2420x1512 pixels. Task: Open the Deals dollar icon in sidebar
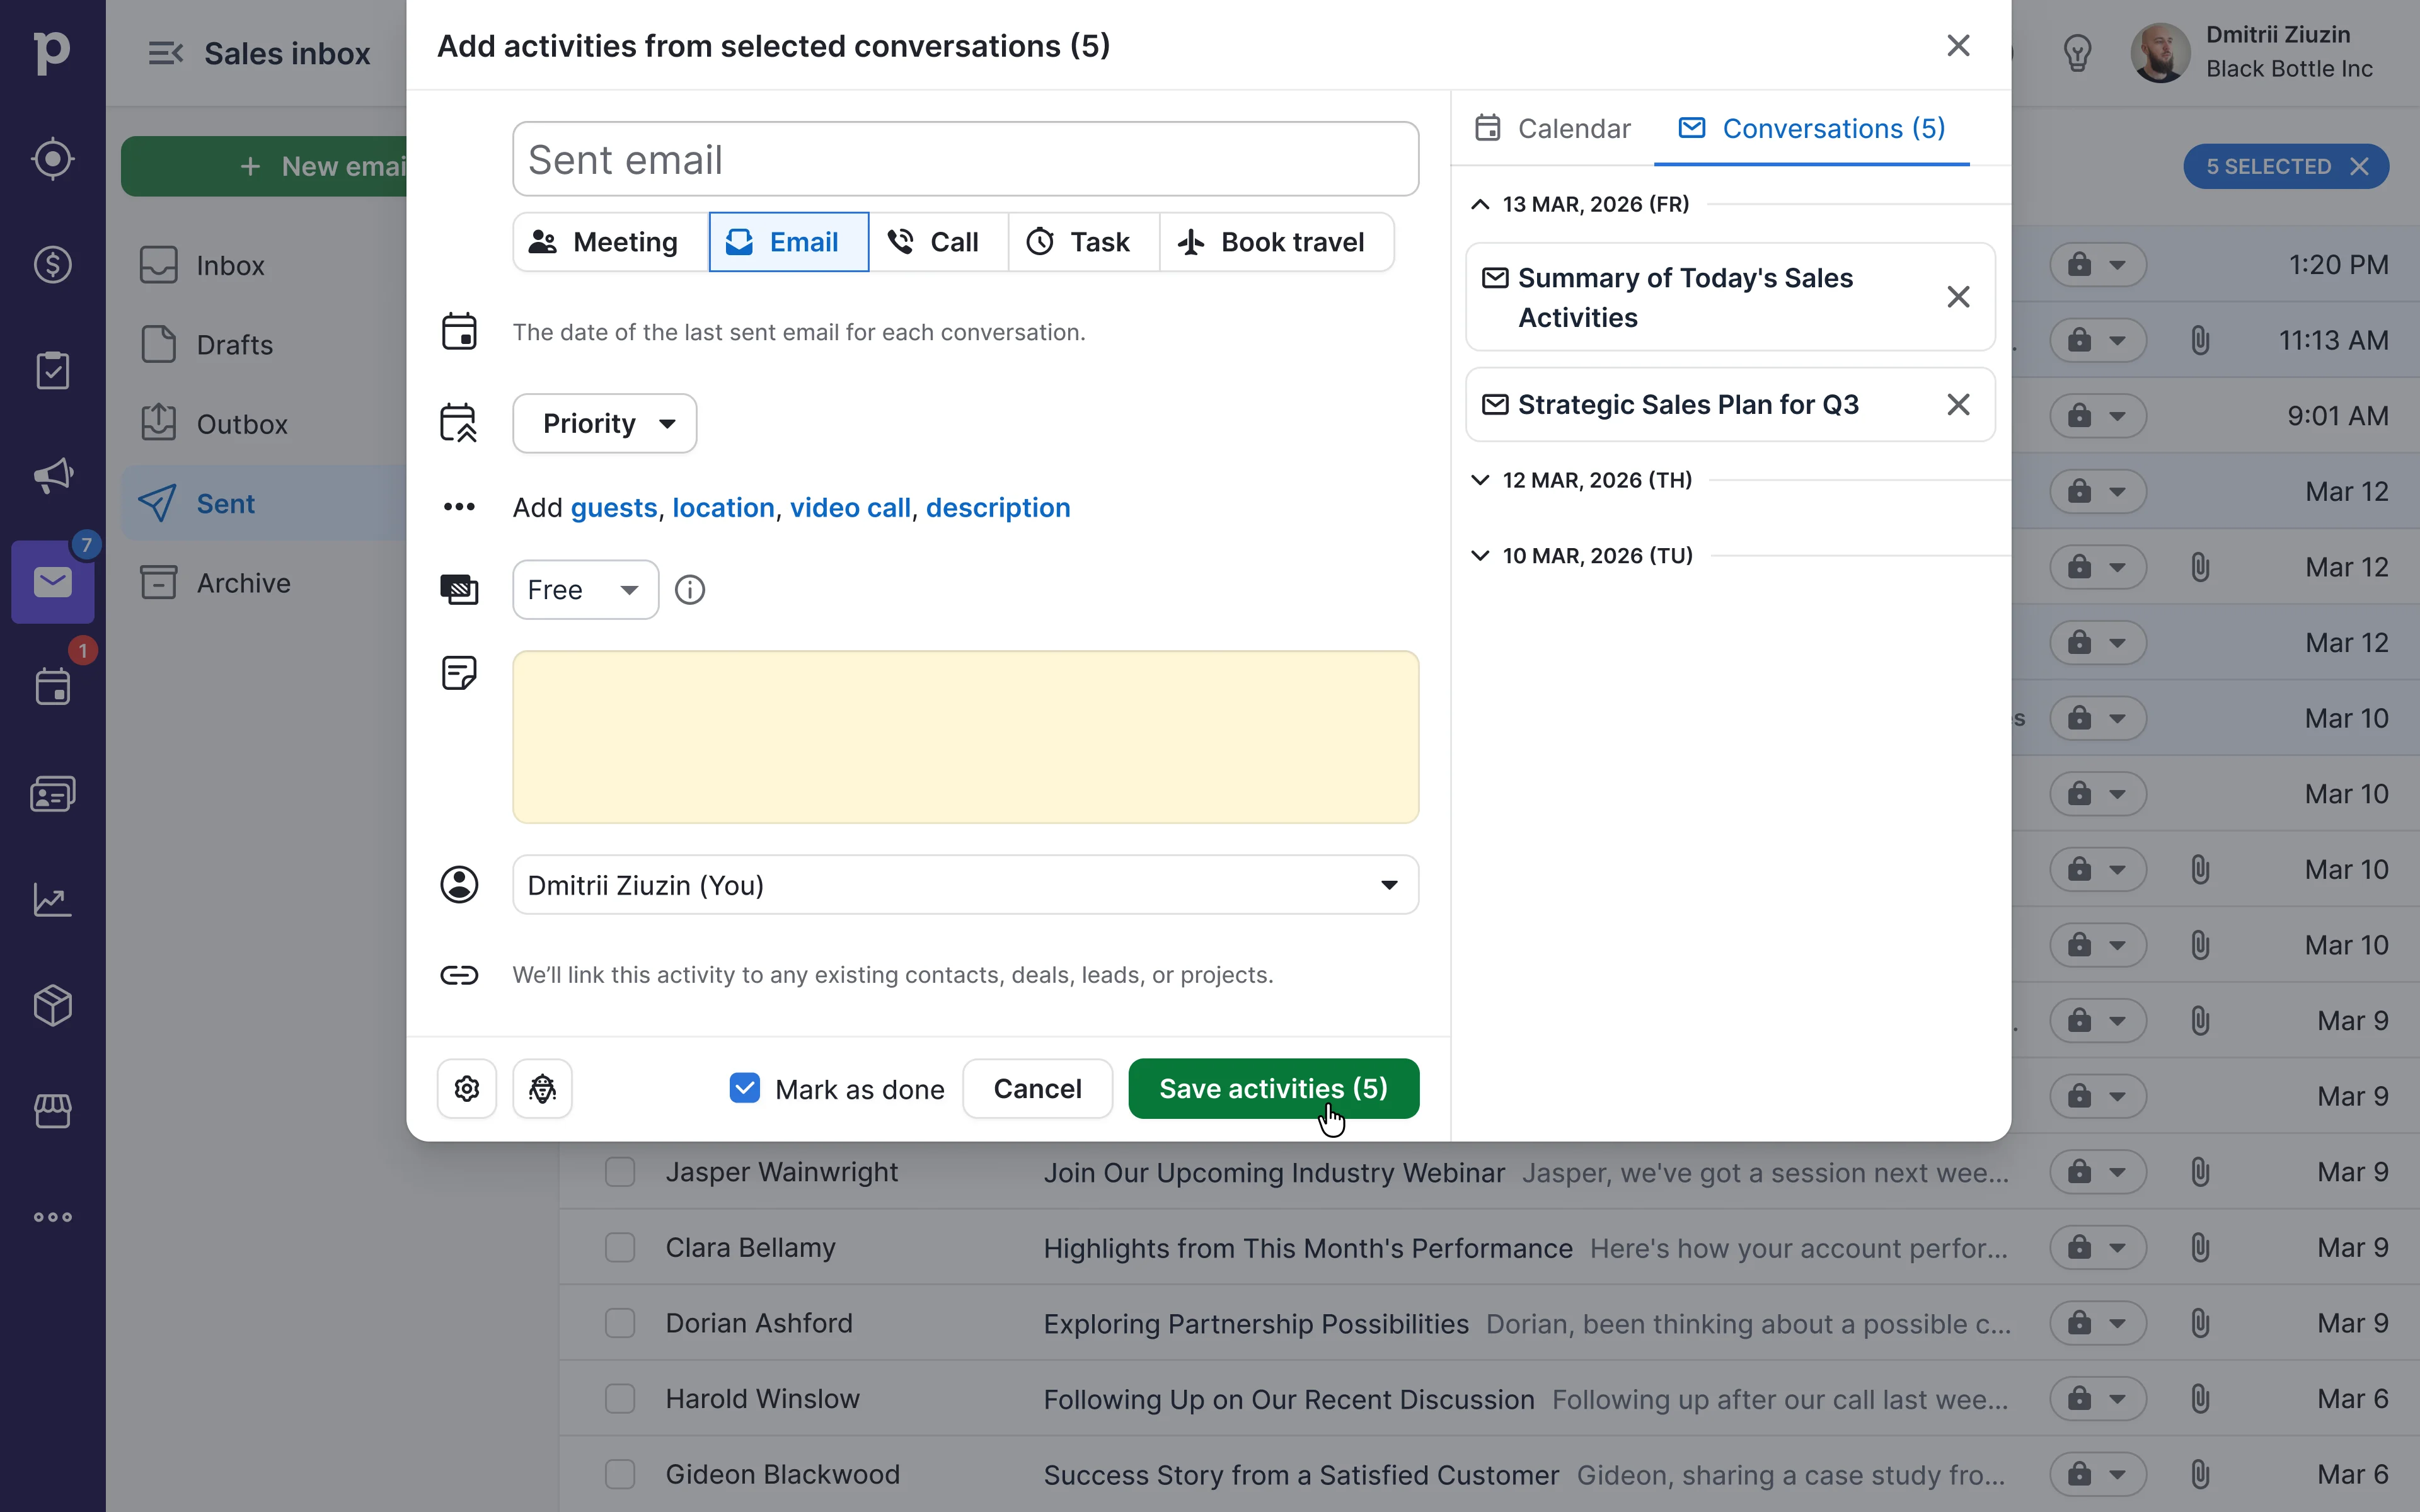coord(52,265)
